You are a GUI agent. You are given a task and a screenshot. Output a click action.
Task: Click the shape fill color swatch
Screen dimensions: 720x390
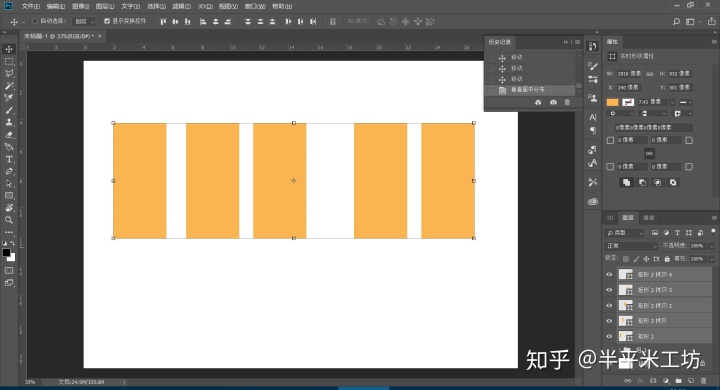point(613,102)
